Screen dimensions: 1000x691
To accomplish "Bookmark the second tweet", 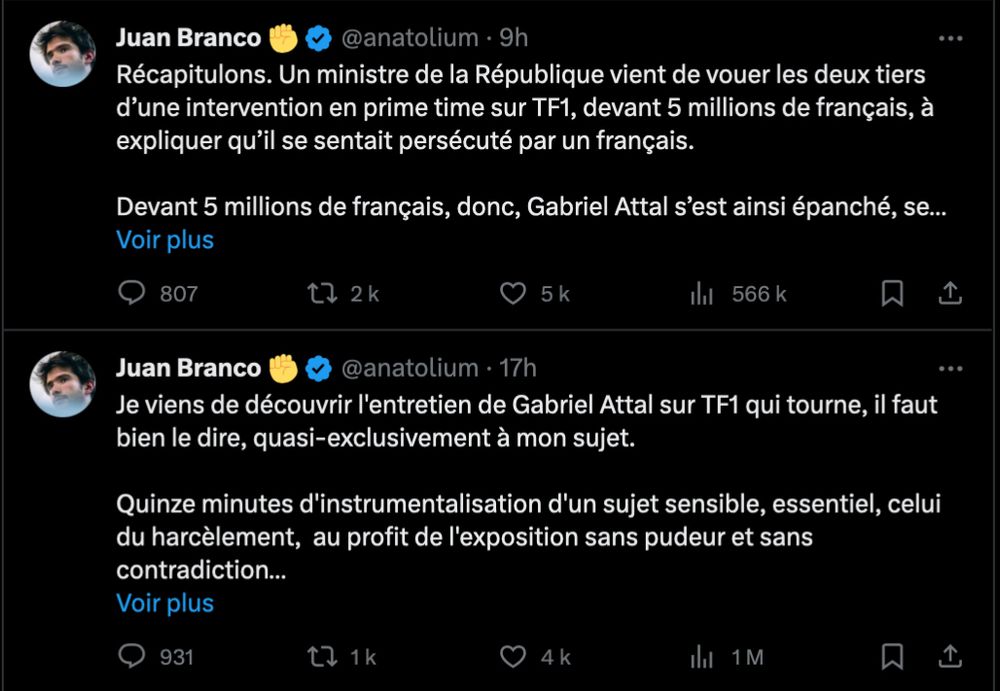I will 893,657.
